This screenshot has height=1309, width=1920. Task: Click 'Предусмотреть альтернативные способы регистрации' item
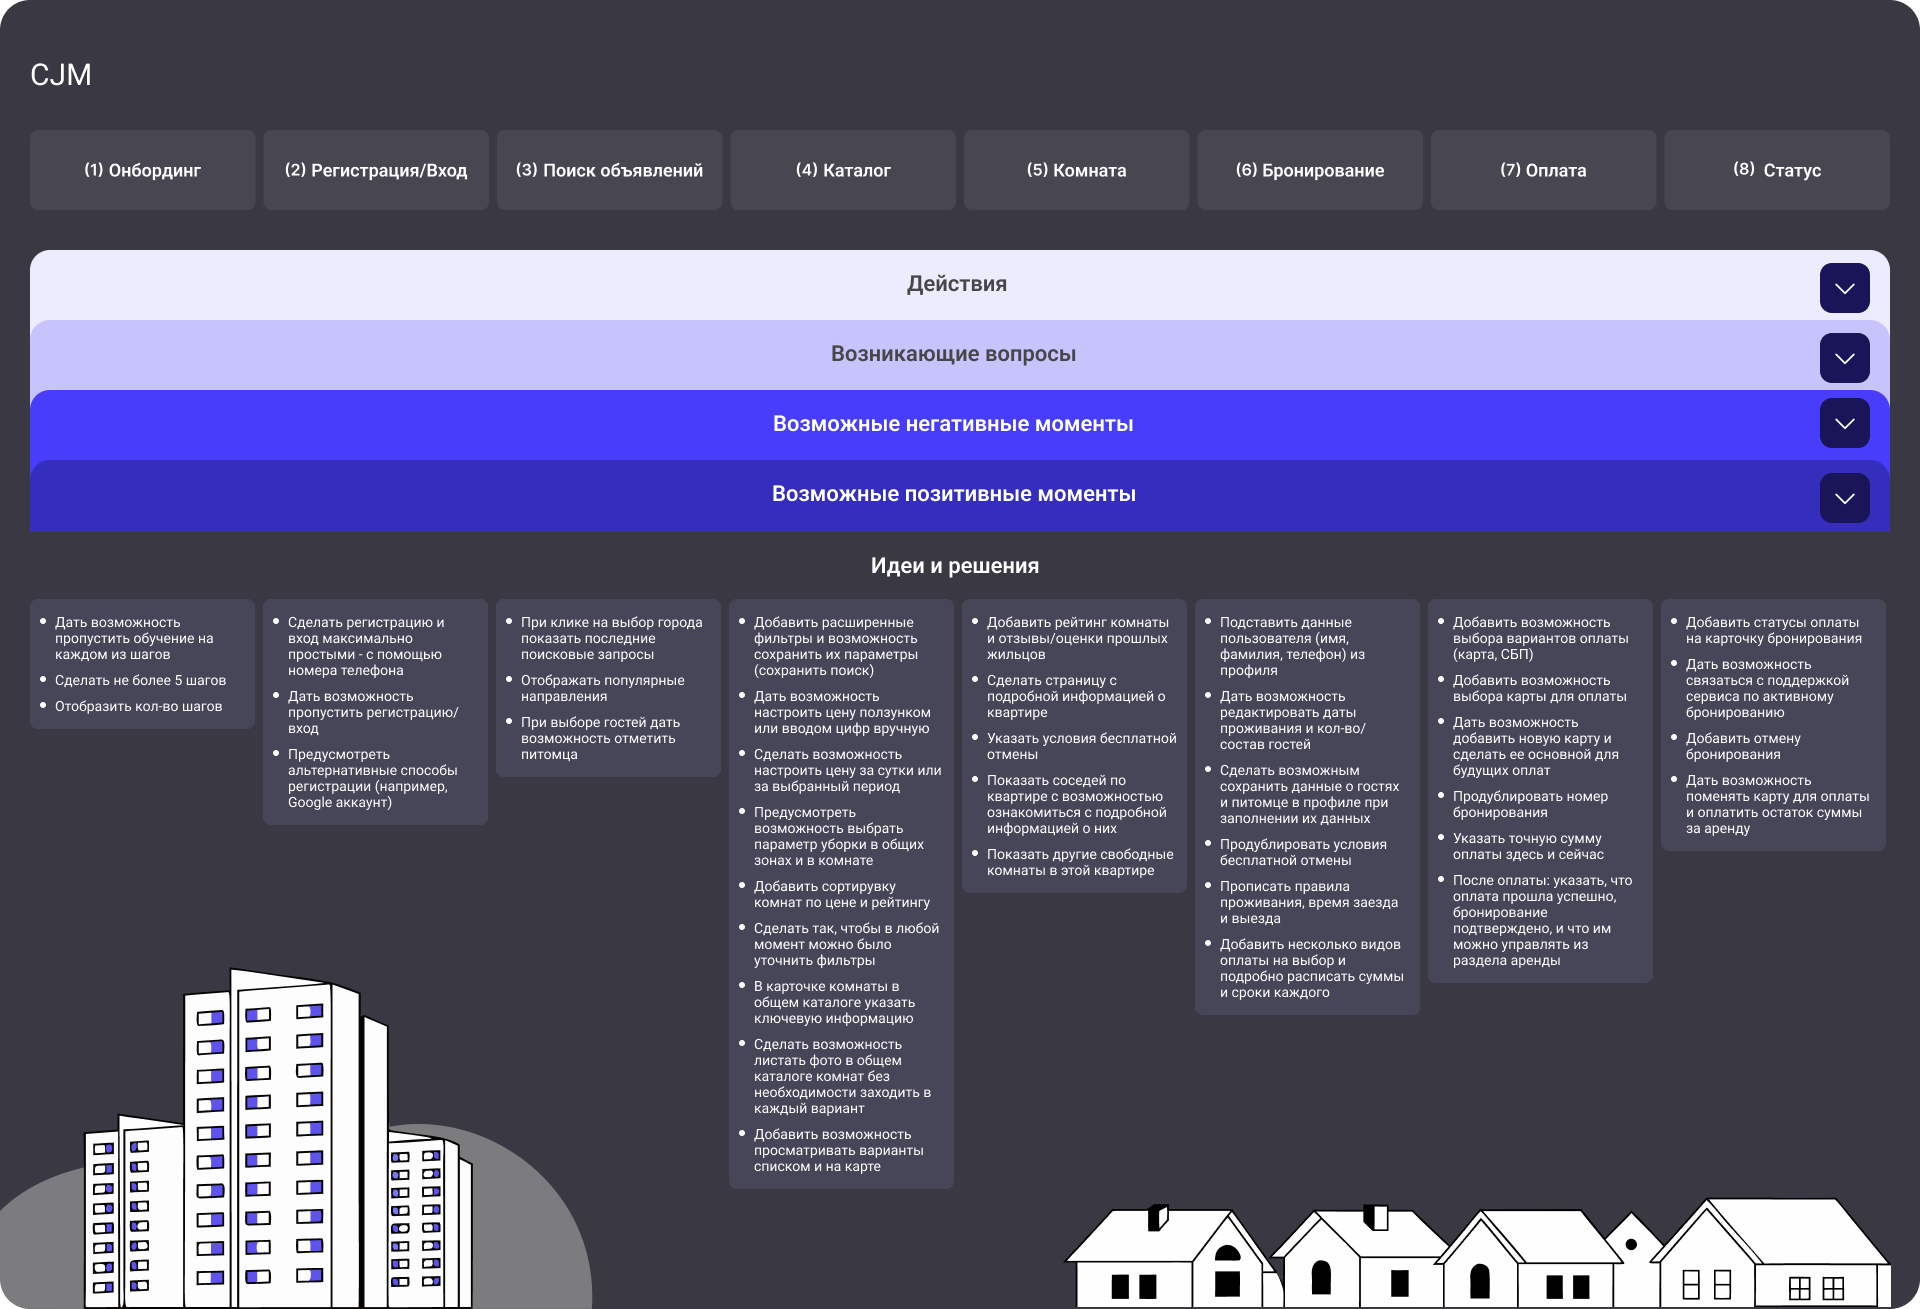coord(372,778)
